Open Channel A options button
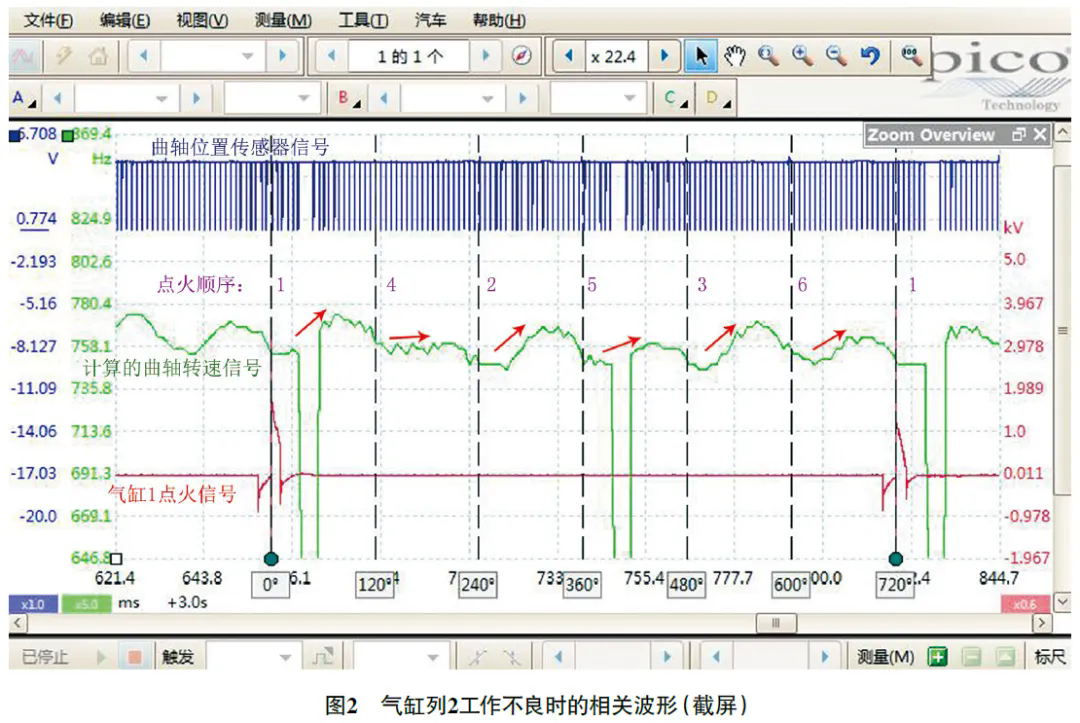This screenshot has height=723, width=1080. click(x=23, y=98)
